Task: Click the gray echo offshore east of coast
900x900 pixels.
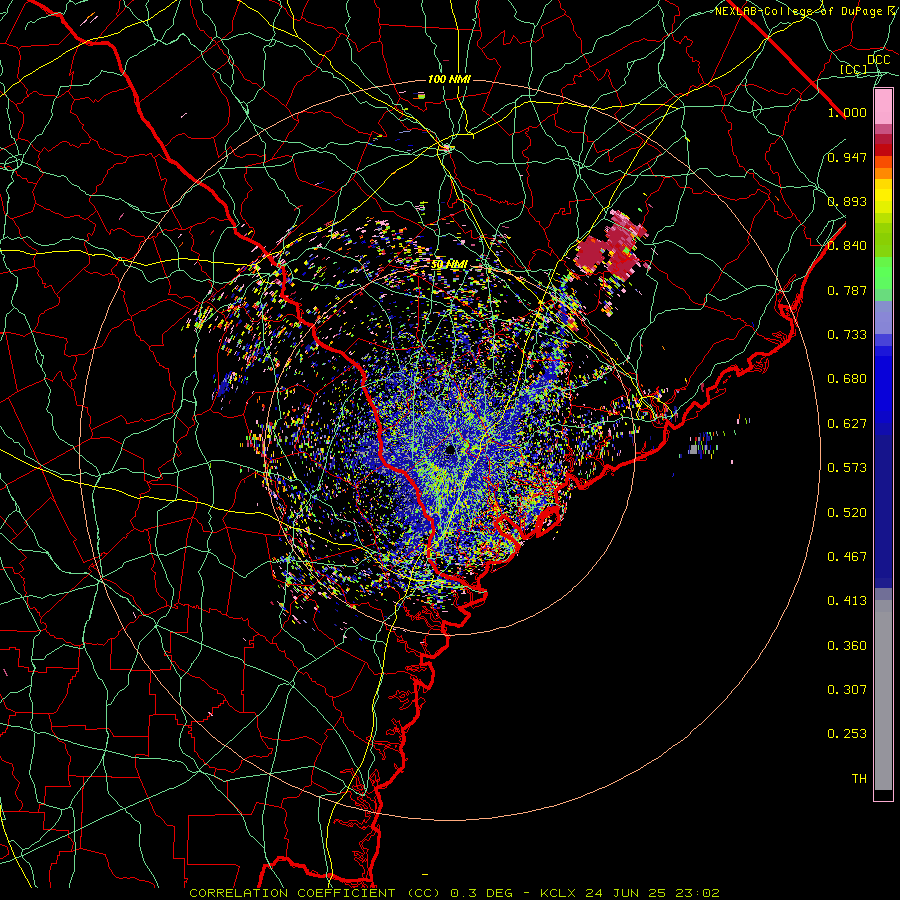Action: [694, 449]
